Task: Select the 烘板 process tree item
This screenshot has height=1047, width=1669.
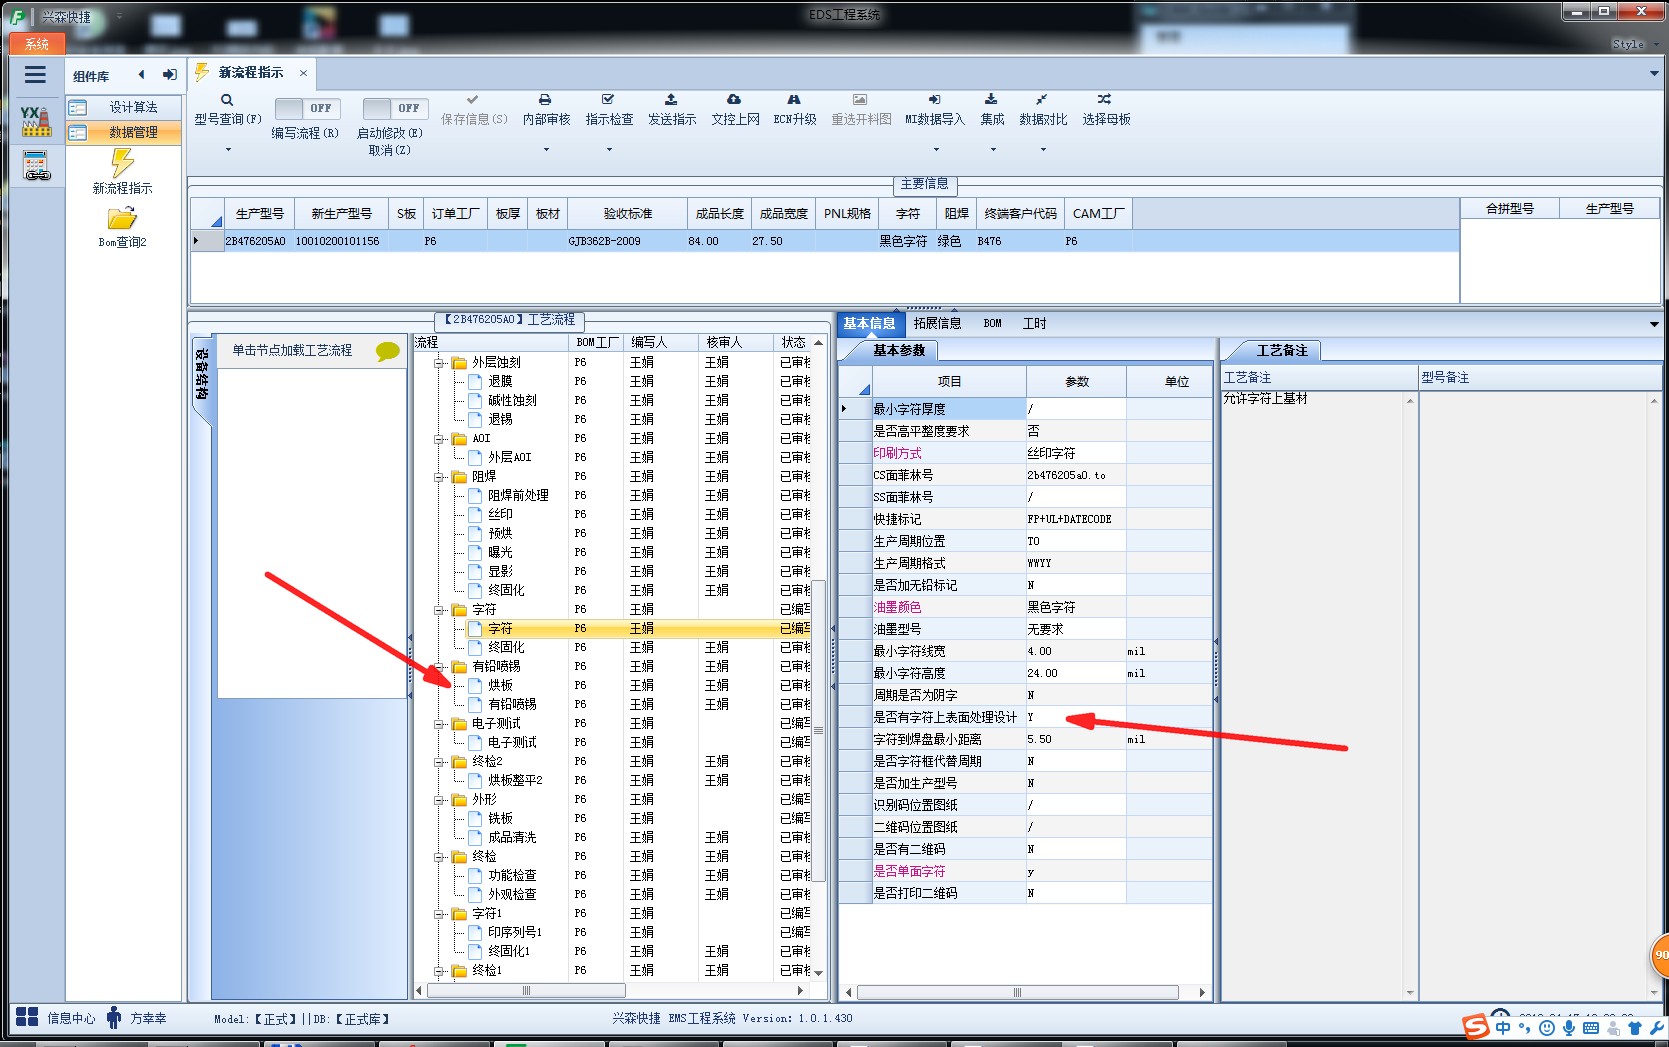Action: click(500, 686)
